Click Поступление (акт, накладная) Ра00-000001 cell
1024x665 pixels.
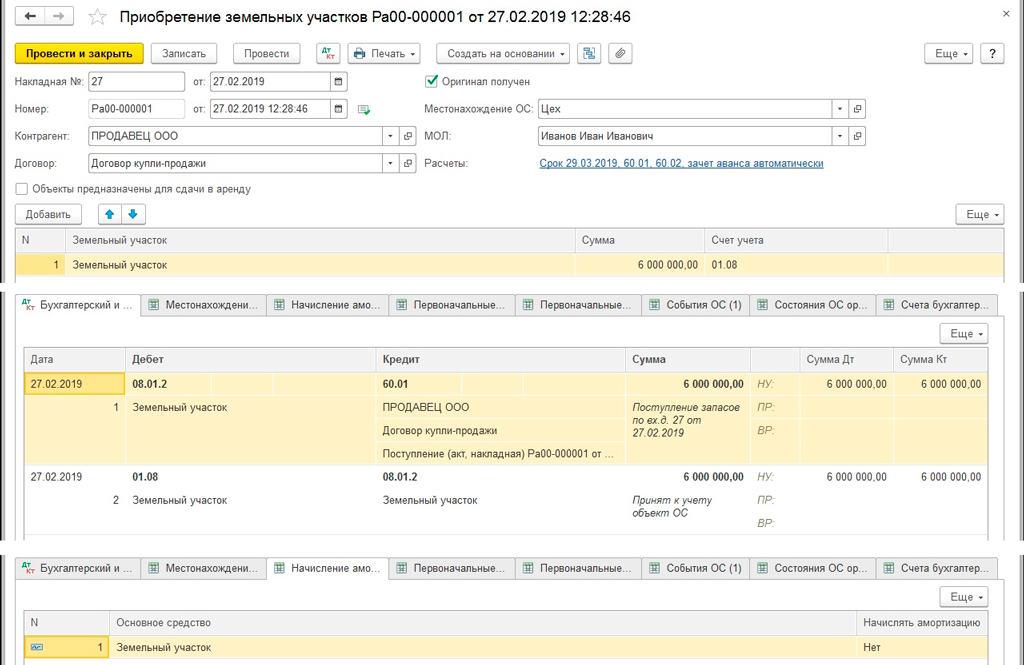[x=500, y=453]
